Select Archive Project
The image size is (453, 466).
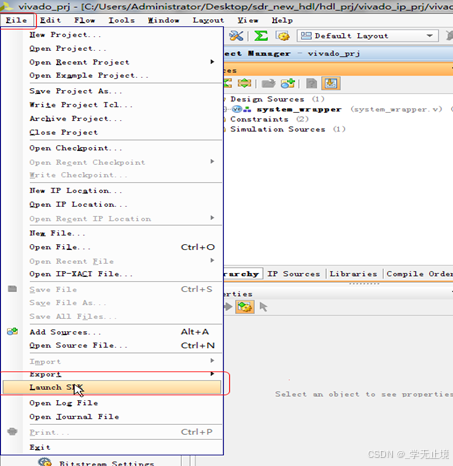pyautogui.click(x=112, y=119)
